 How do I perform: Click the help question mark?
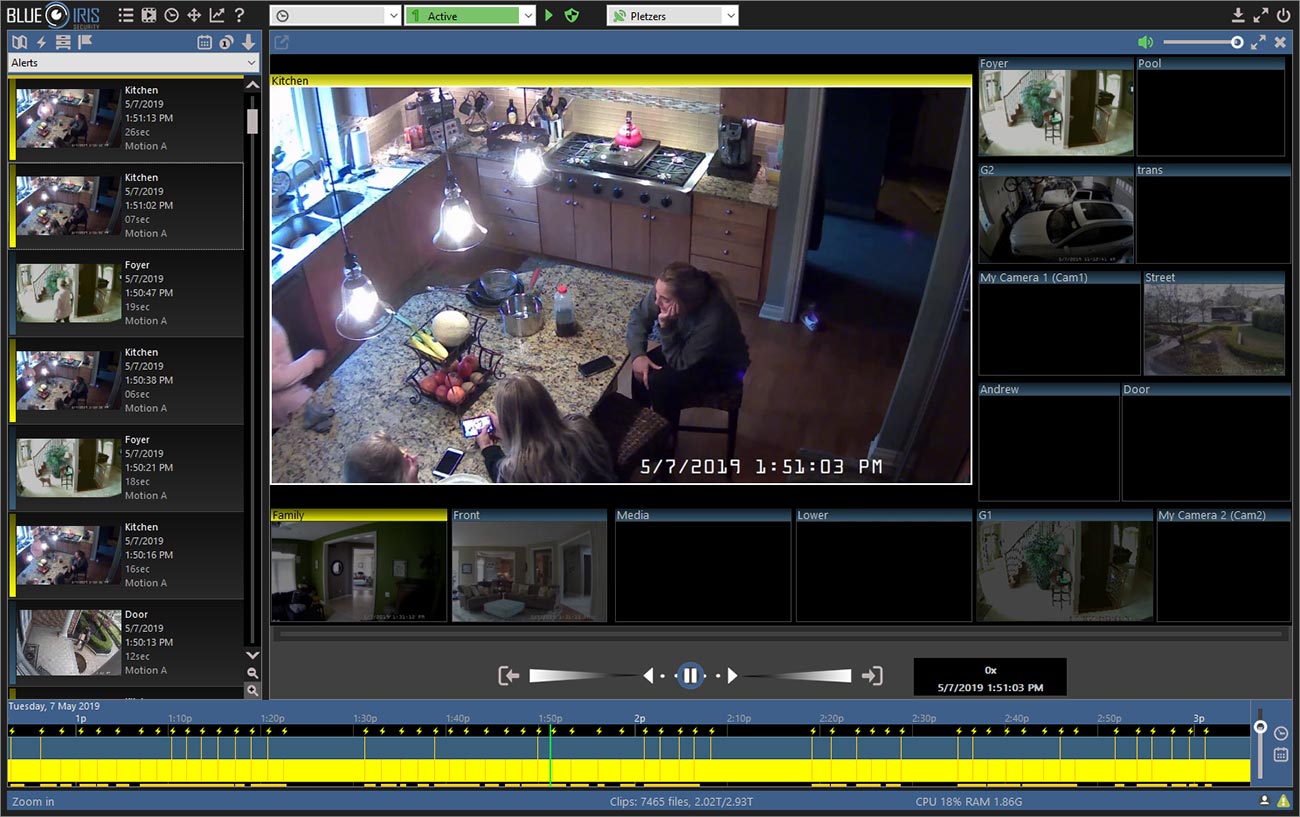coord(241,15)
